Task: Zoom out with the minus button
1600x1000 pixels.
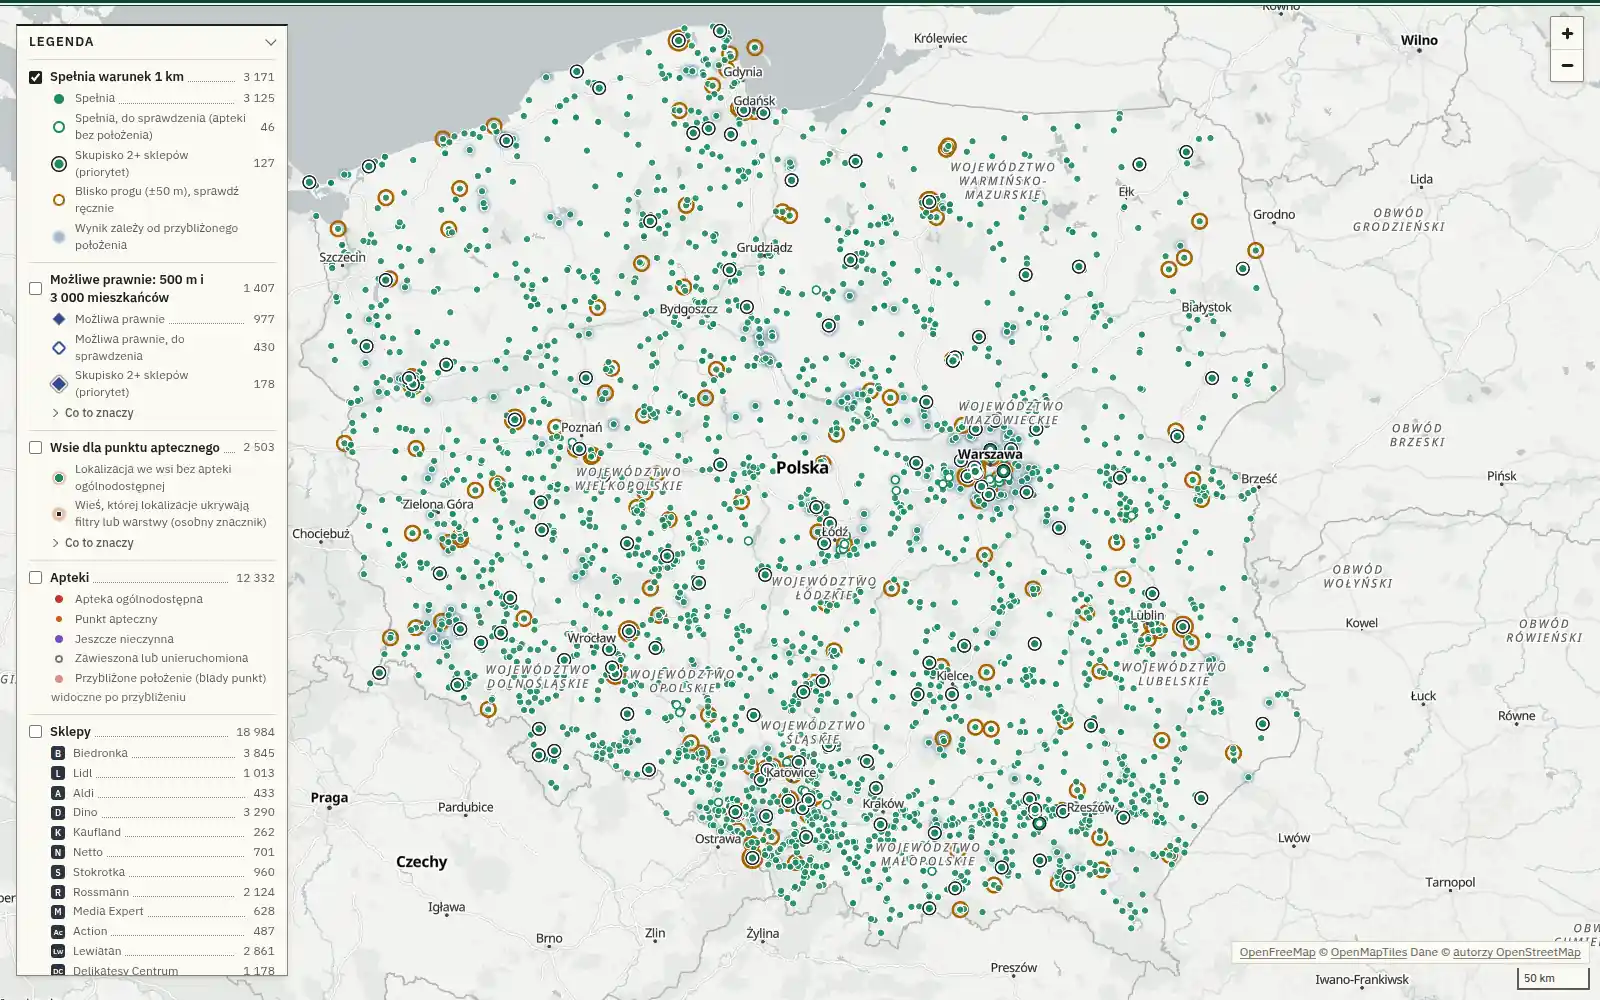Action: point(1567,65)
